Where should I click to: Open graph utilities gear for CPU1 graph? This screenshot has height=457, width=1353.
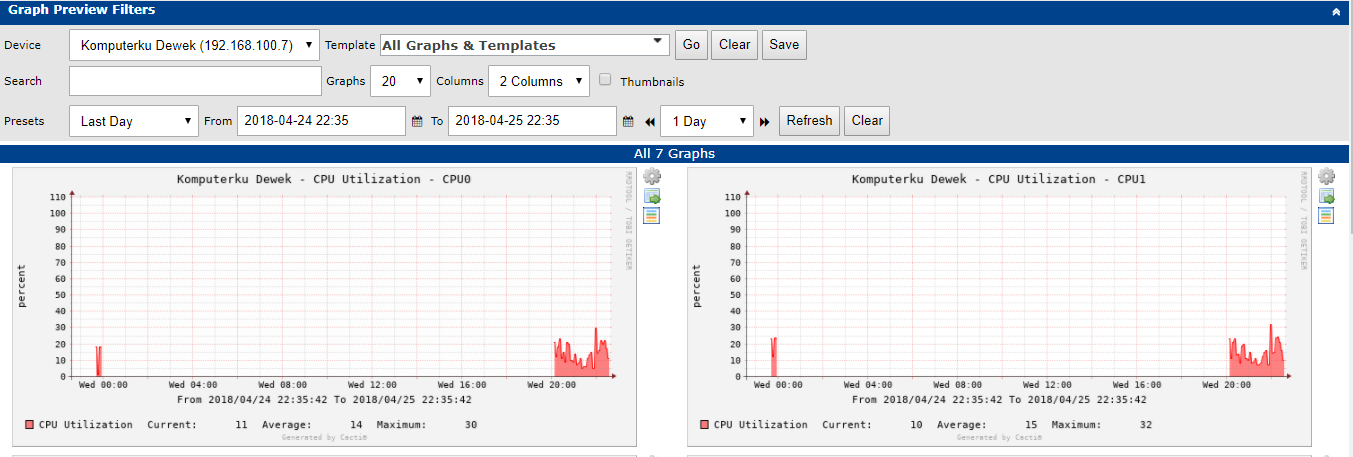click(1327, 177)
